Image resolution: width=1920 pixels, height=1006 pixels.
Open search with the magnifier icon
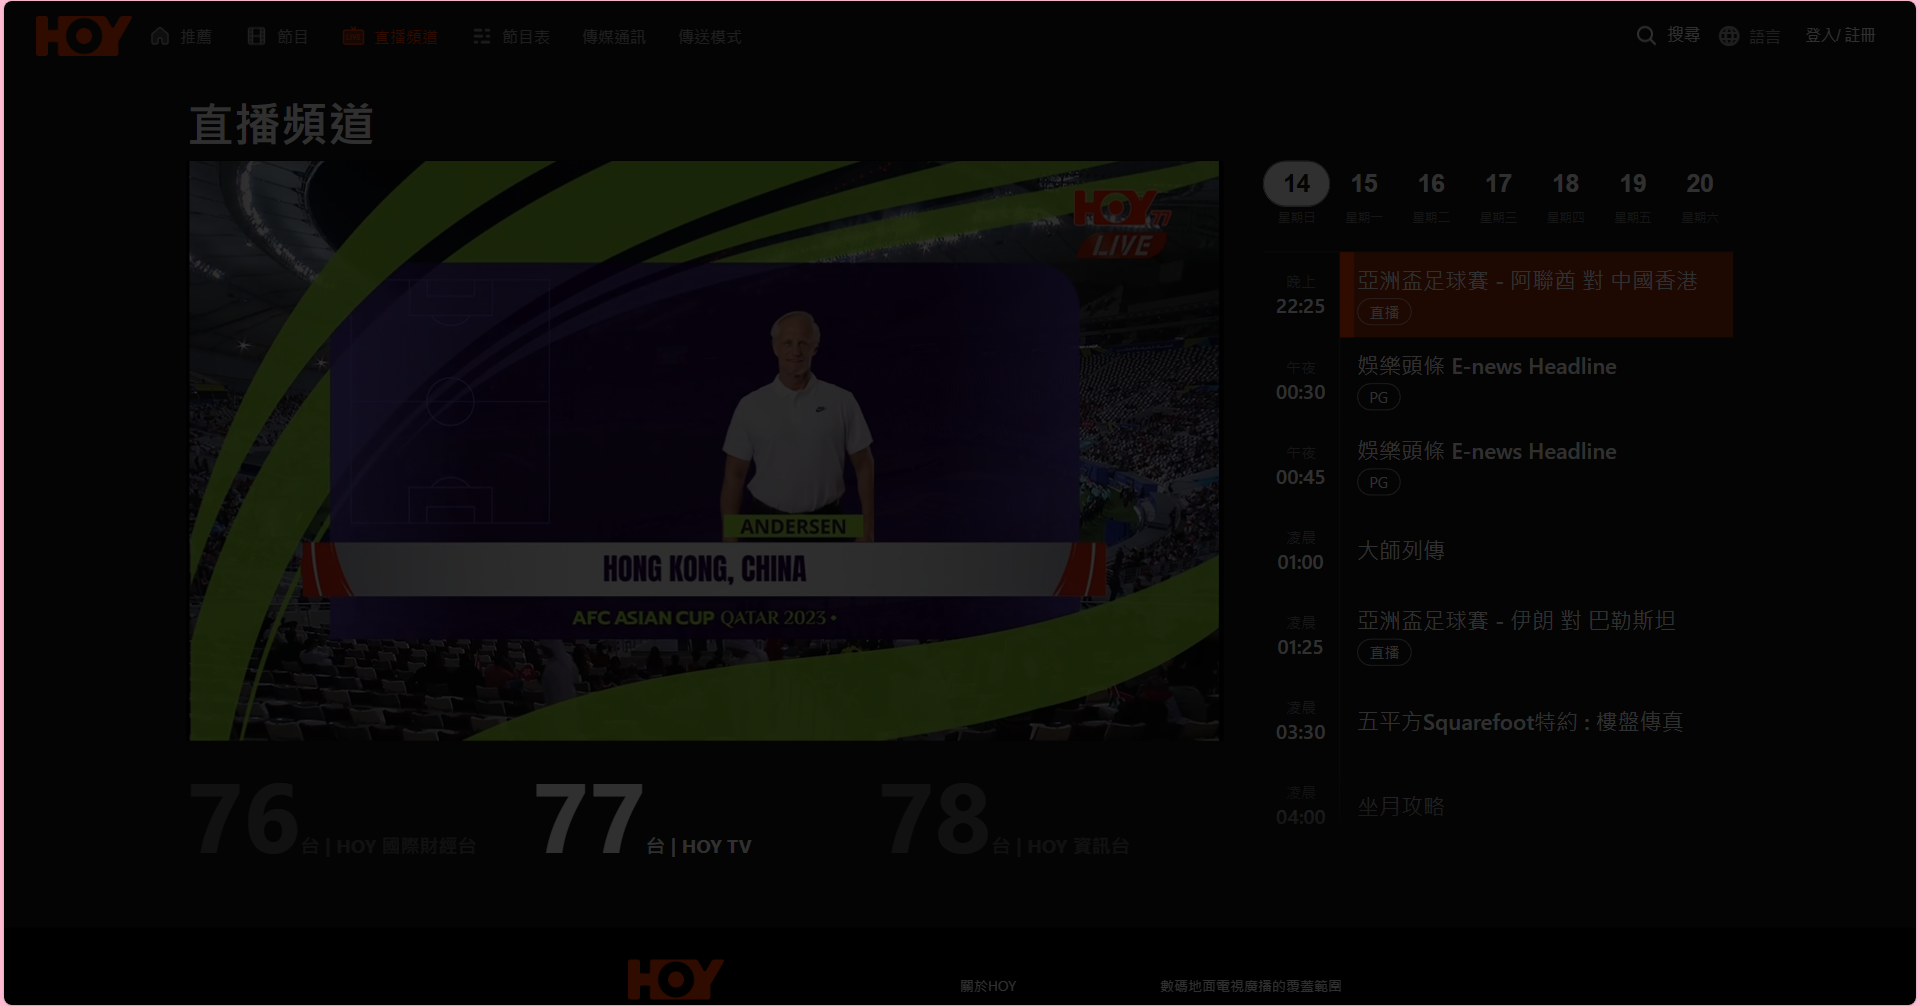tap(1645, 36)
